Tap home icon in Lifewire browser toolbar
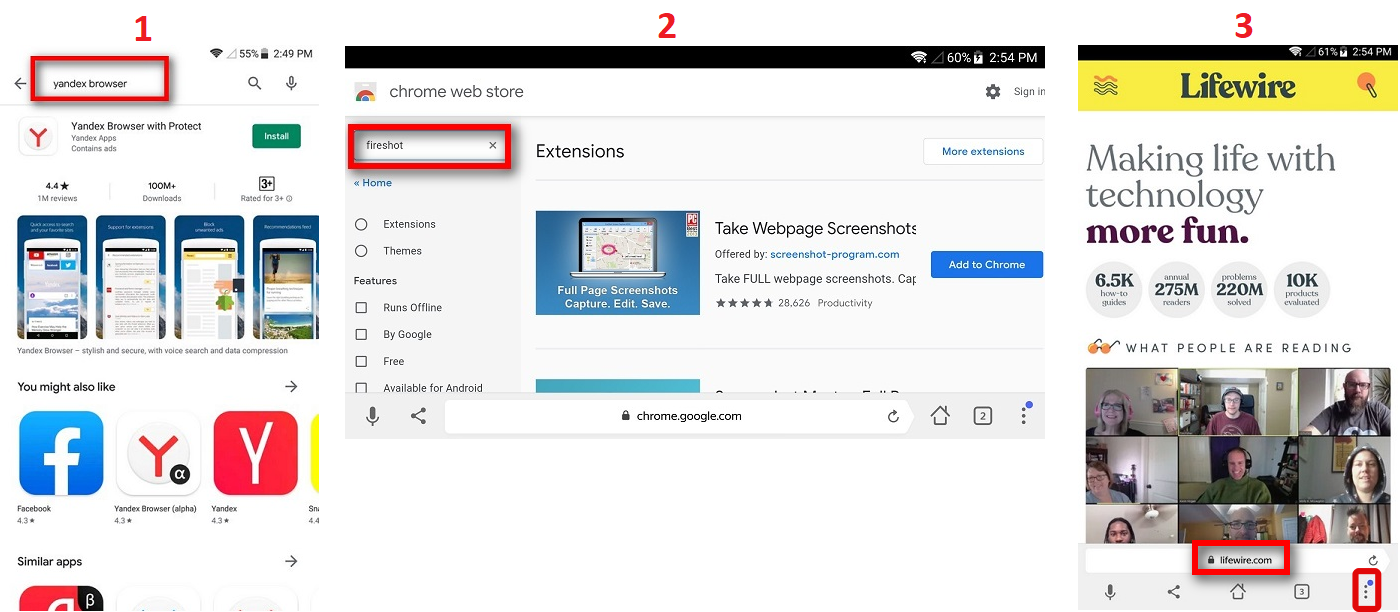 1238,592
